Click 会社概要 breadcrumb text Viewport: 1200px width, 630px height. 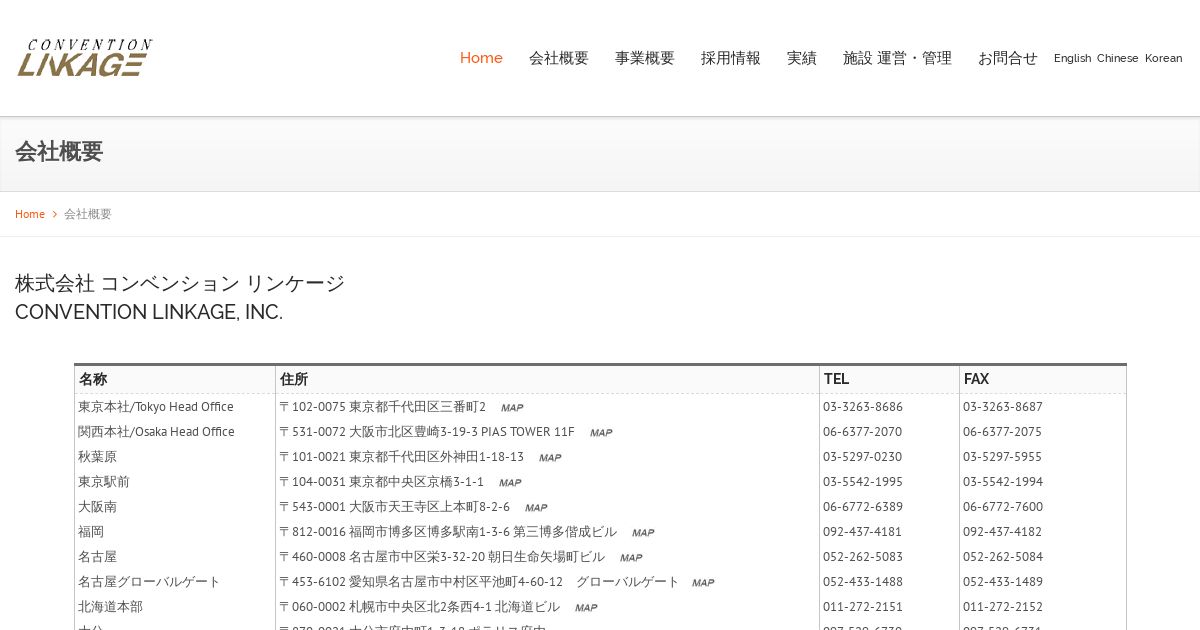click(88, 214)
